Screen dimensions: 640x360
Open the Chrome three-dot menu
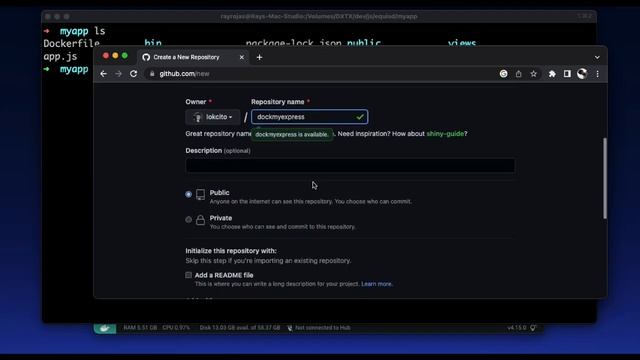[597, 74]
